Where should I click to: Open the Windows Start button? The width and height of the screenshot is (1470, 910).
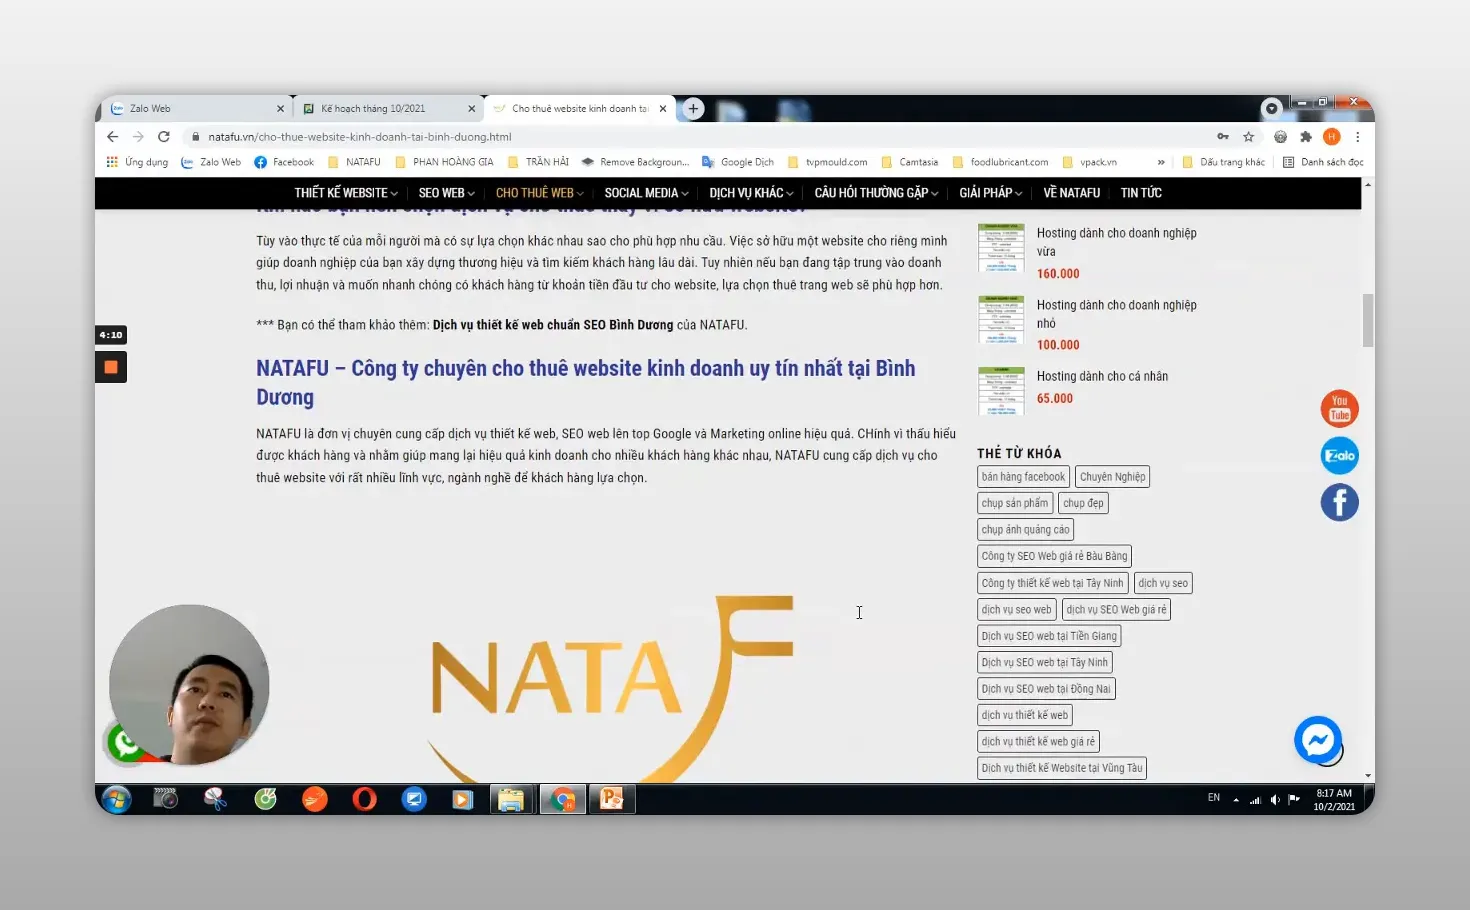(x=117, y=799)
